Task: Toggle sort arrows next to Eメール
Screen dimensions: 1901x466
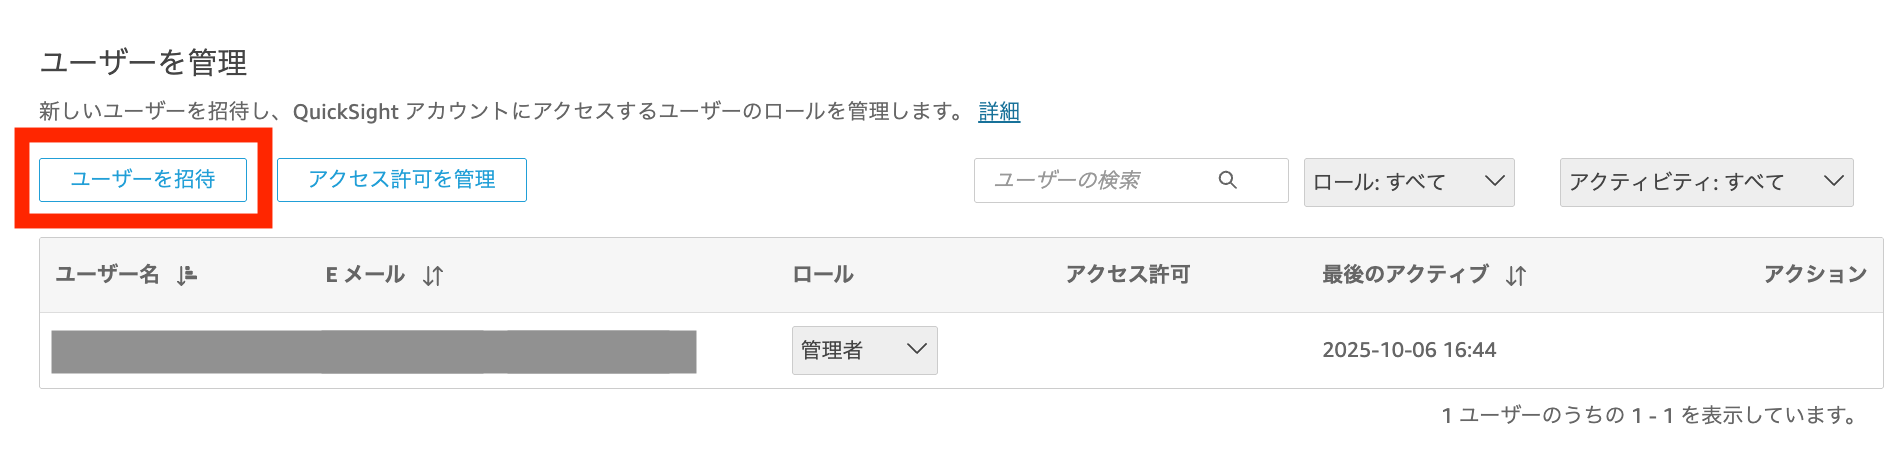Action: coord(433,276)
